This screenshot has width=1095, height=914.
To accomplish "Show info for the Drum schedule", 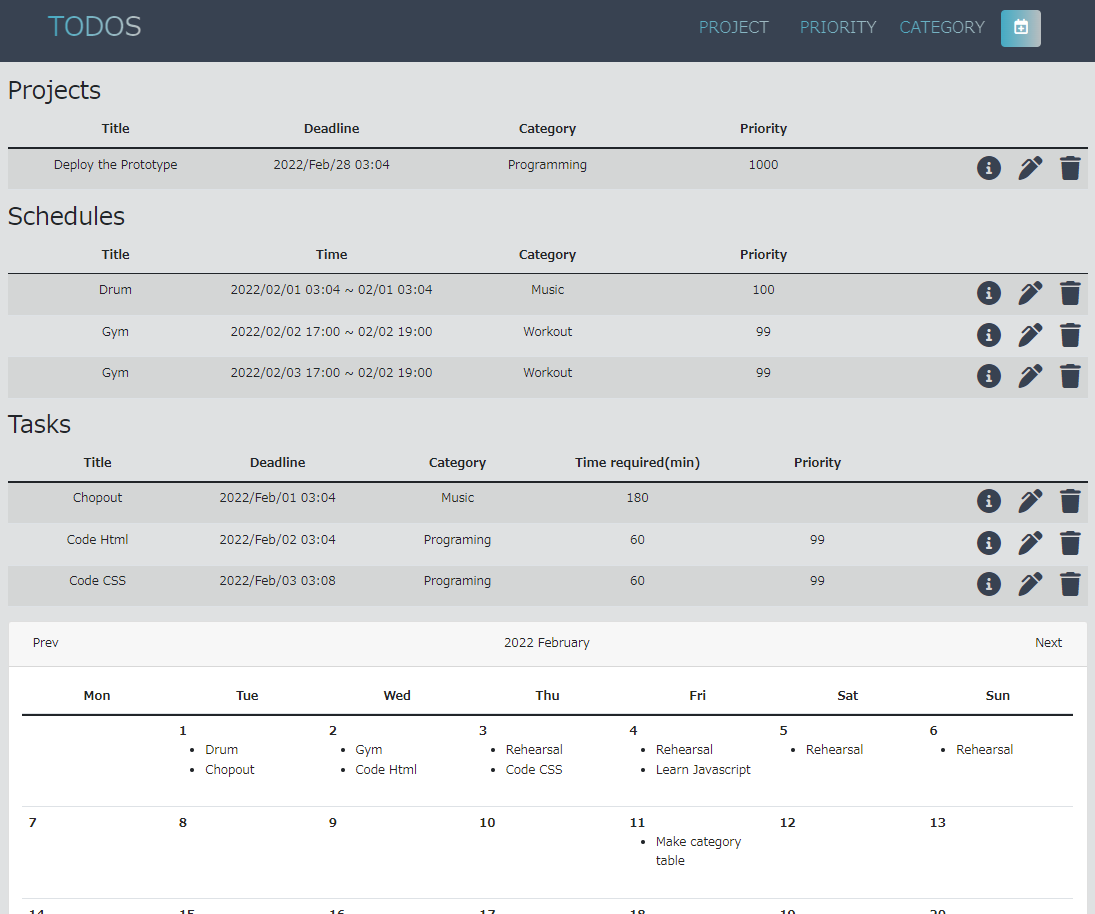I will [988, 293].
